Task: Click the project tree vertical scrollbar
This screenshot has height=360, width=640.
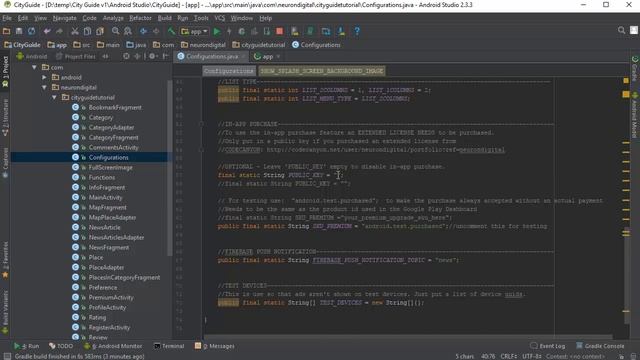Action: tap(169, 167)
